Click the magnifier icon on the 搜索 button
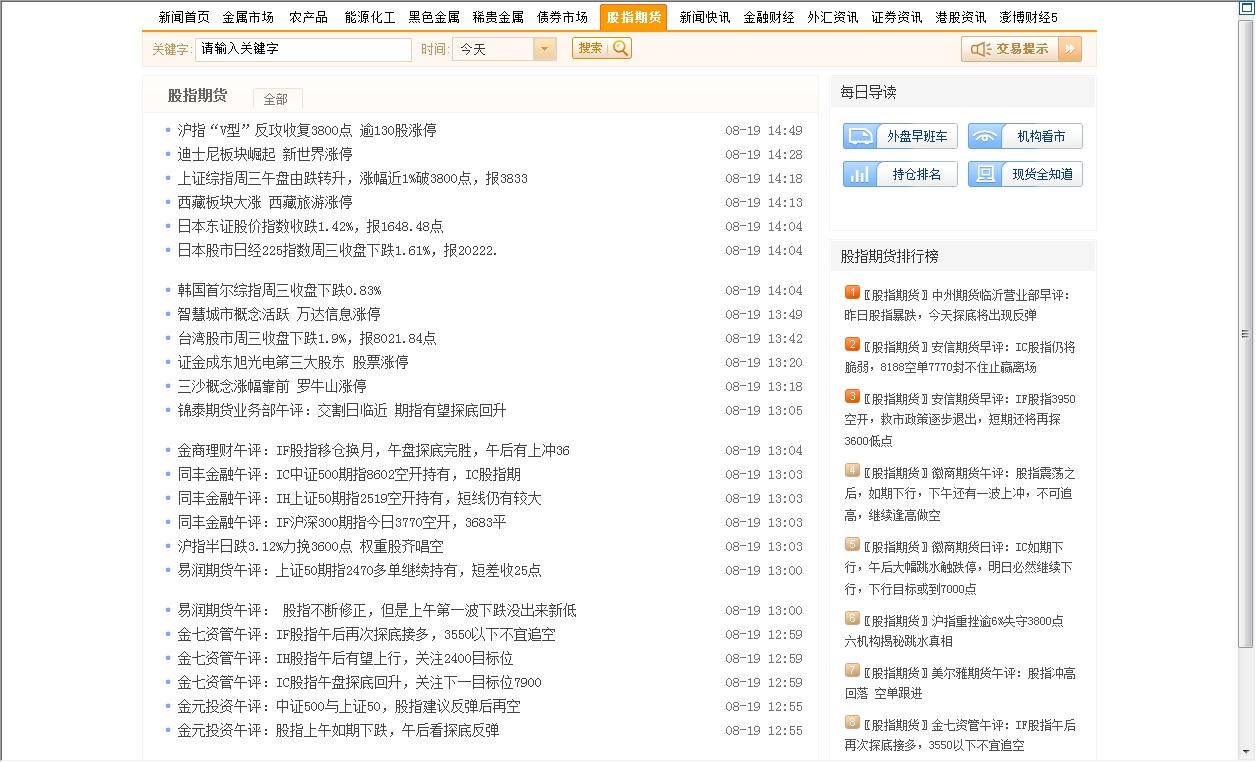1256x762 pixels. tap(620, 48)
